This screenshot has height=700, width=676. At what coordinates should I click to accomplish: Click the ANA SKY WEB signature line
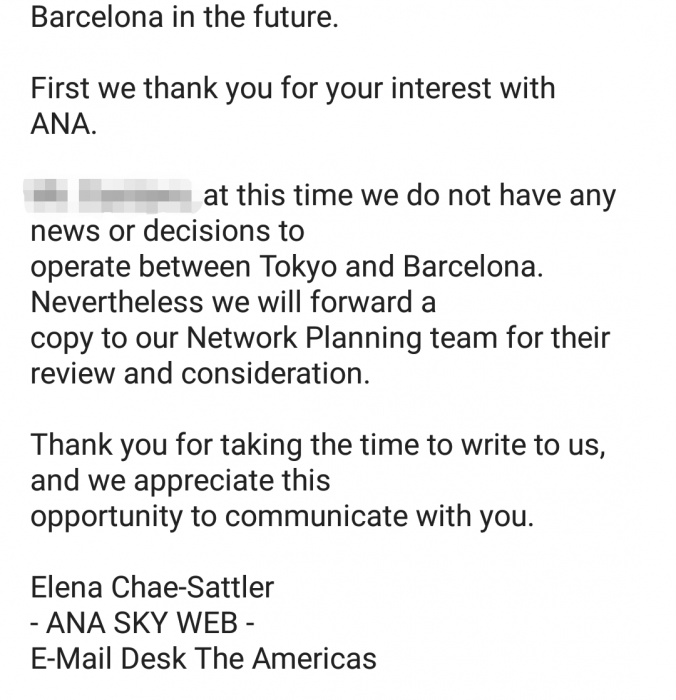pyautogui.click(x=142, y=623)
